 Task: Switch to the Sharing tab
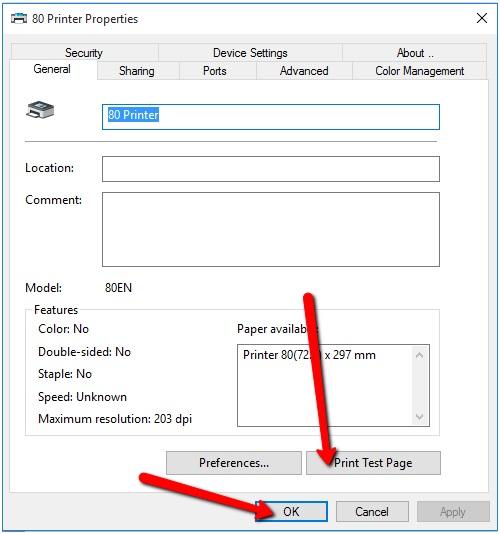pos(137,71)
